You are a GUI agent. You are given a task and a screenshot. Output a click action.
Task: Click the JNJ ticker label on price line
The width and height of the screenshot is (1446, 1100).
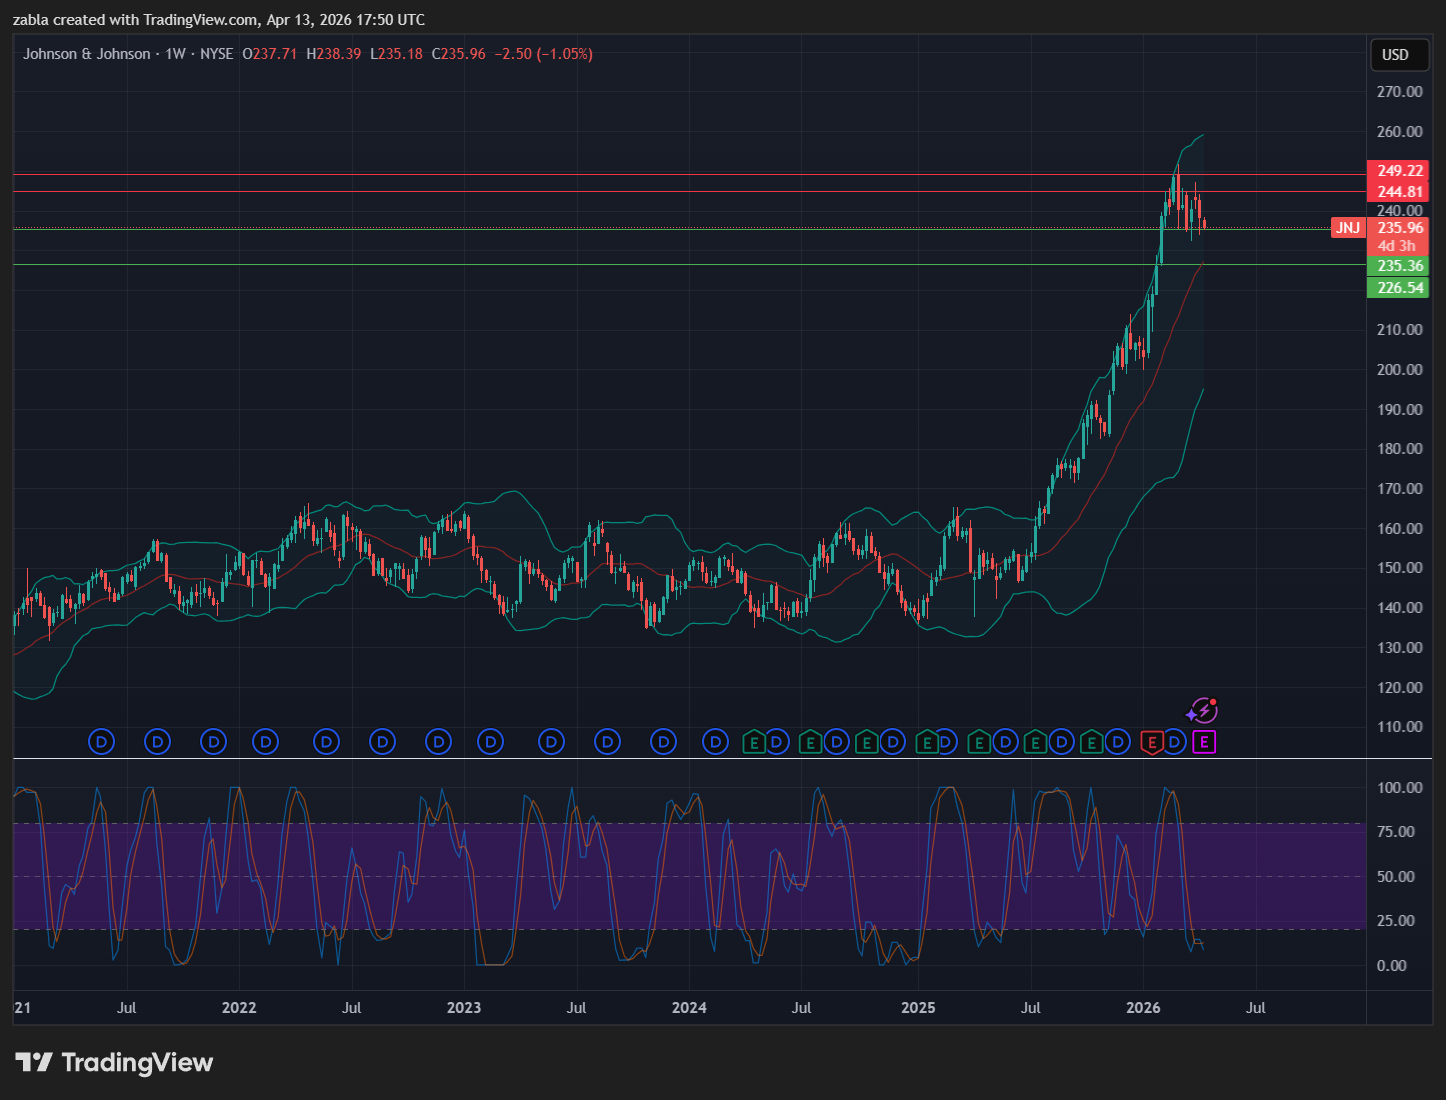[1347, 228]
